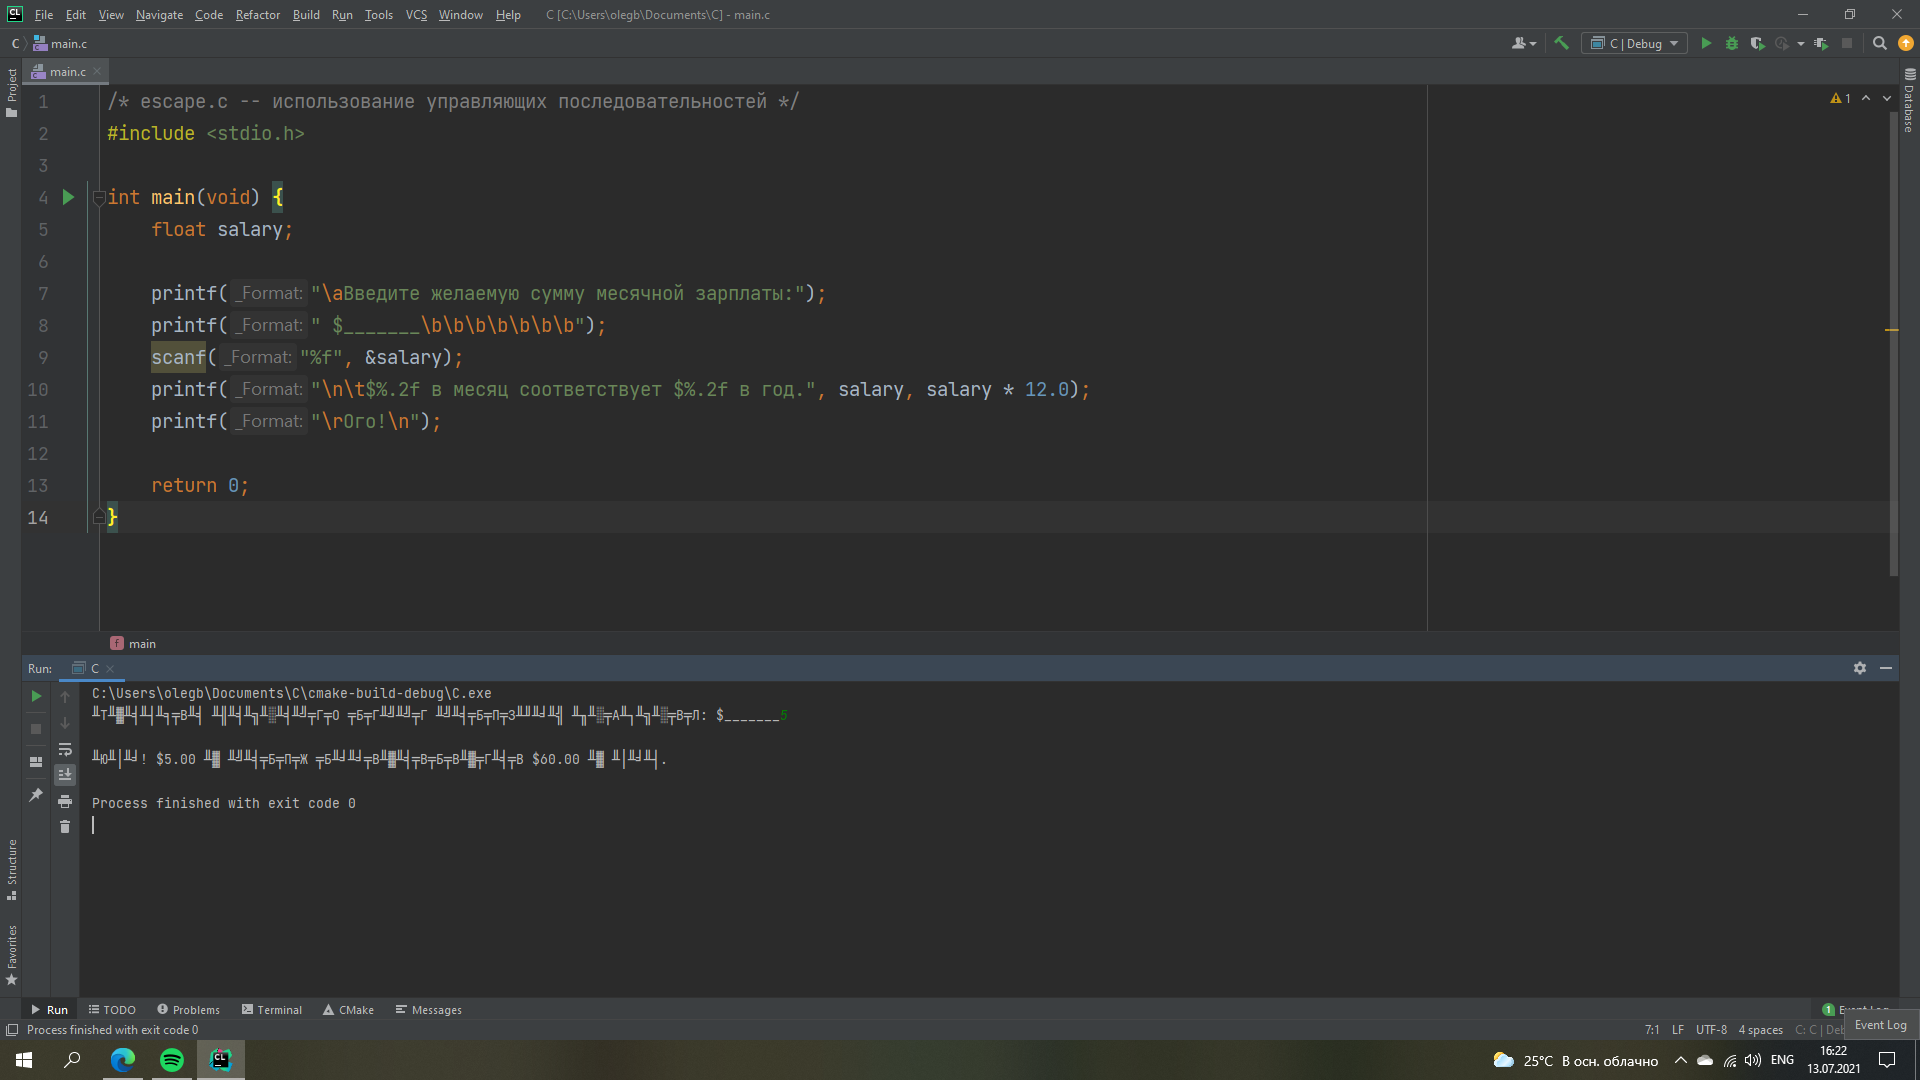1920x1080 pixels.
Task: Collapse the main function fold marker
Action: point(99,198)
